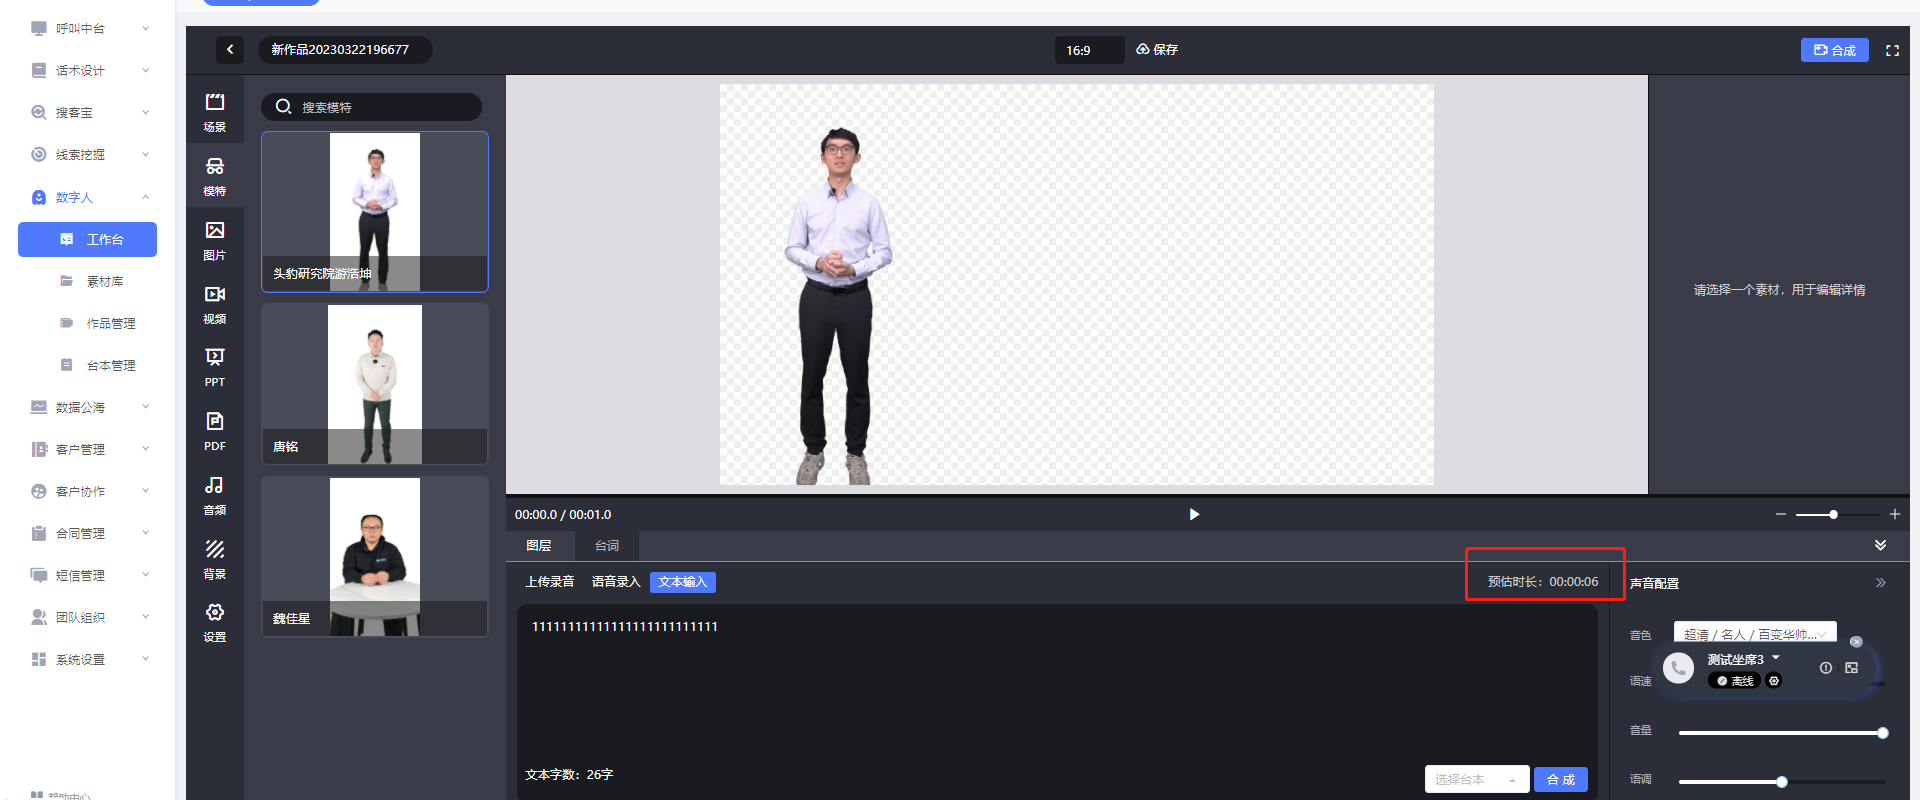Click the top-right 合成 button
Viewport: 1920px width, 800px height.
1834,50
